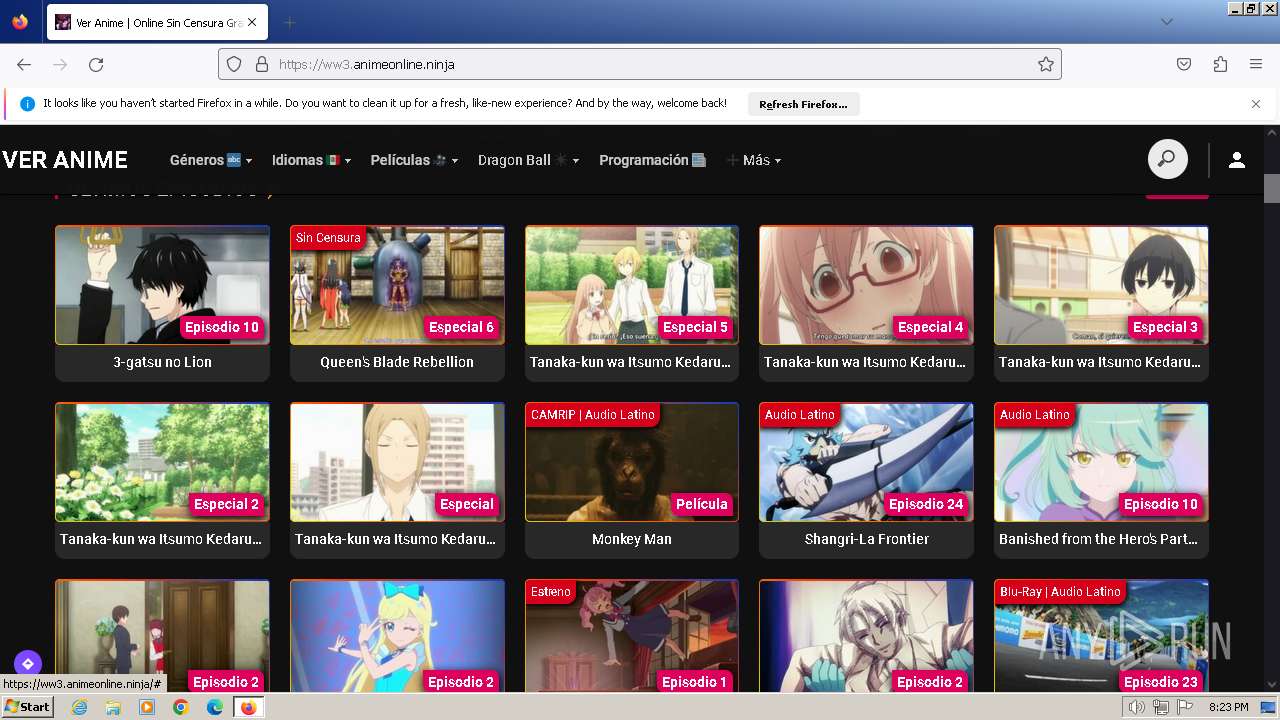Click the Queen's Blade Rebellion title
Screen dimensions: 1280x720
click(x=397, y=362)
